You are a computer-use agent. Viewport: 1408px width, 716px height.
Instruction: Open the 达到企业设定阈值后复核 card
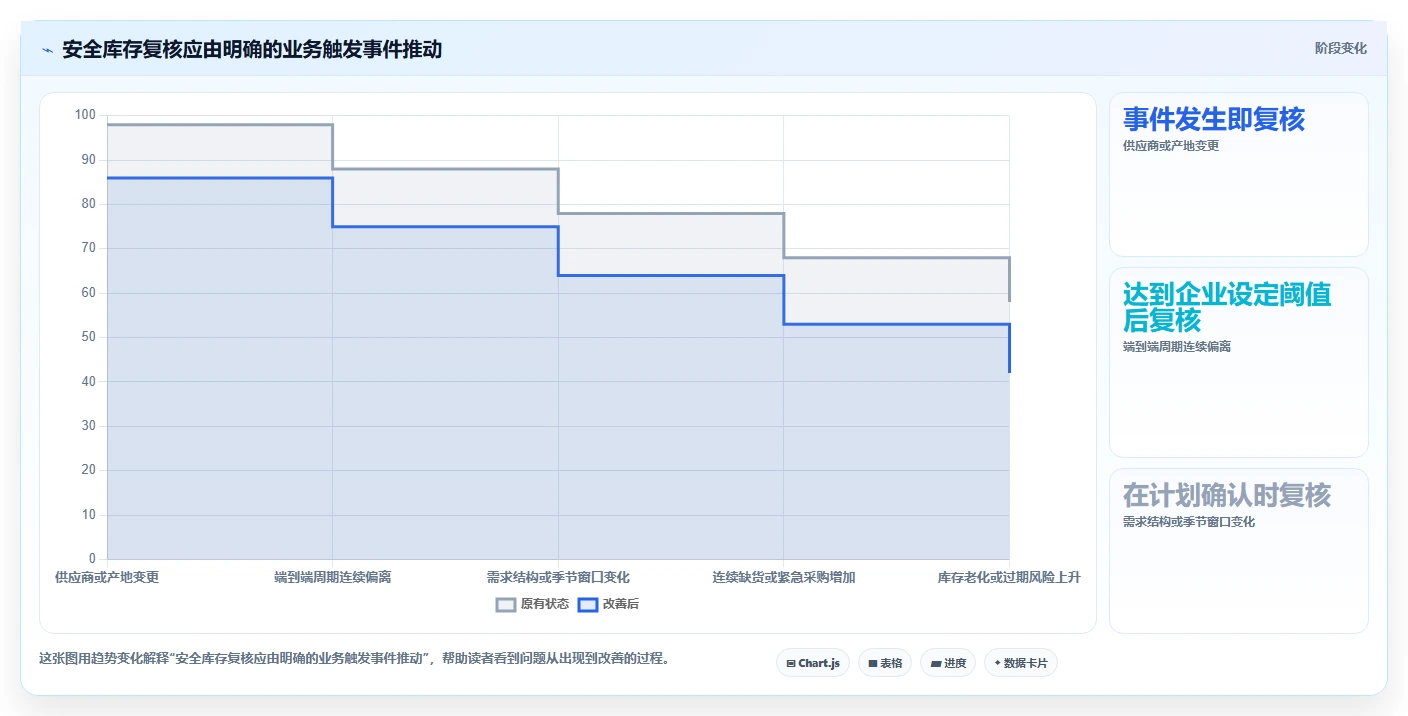[x=1239, y=362]
